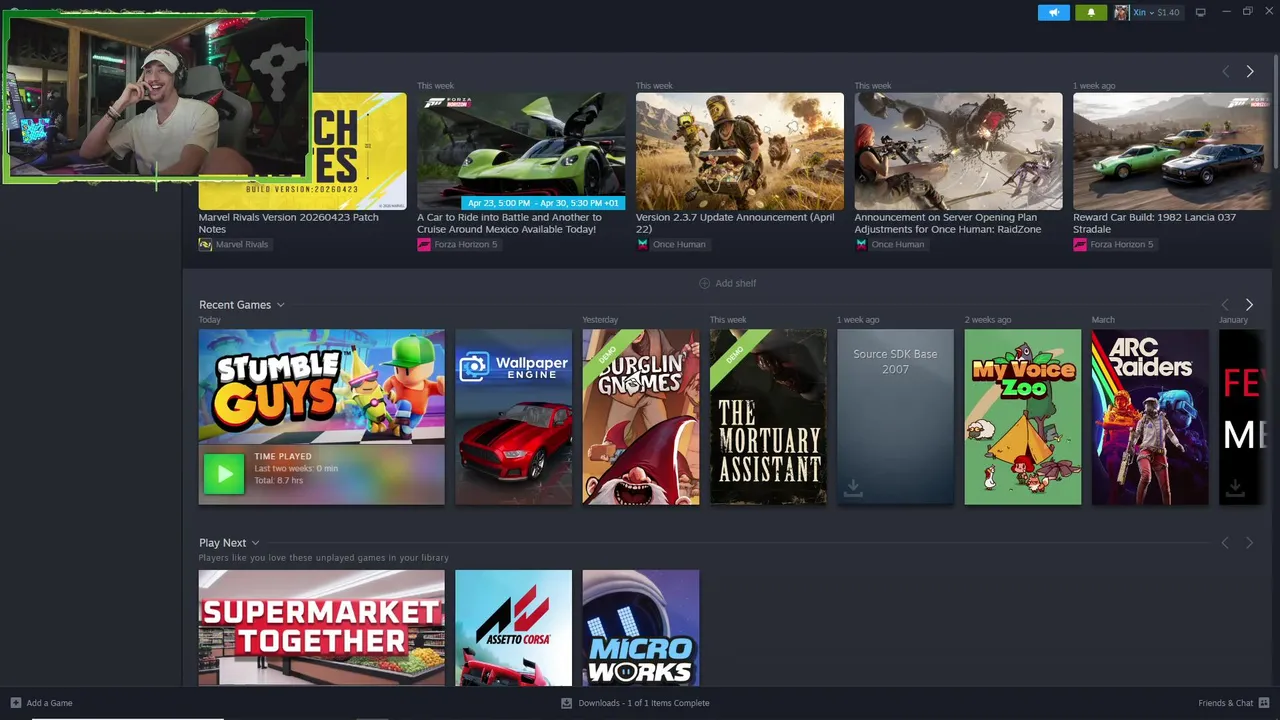This screenshot has height=720, width=1280.
Task: Show next news items with top arrow
Action: tap(1249, 72)
